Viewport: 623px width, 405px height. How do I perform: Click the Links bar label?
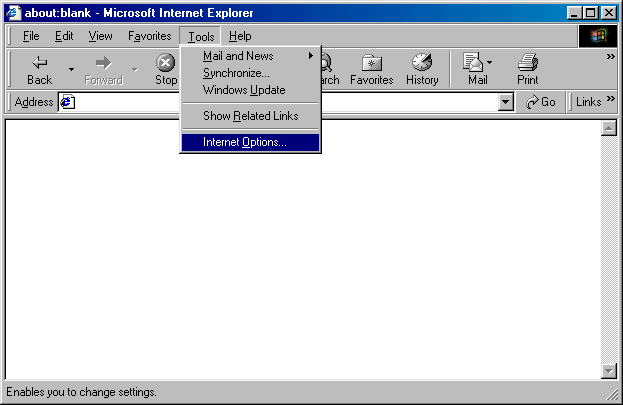[588, 102]
